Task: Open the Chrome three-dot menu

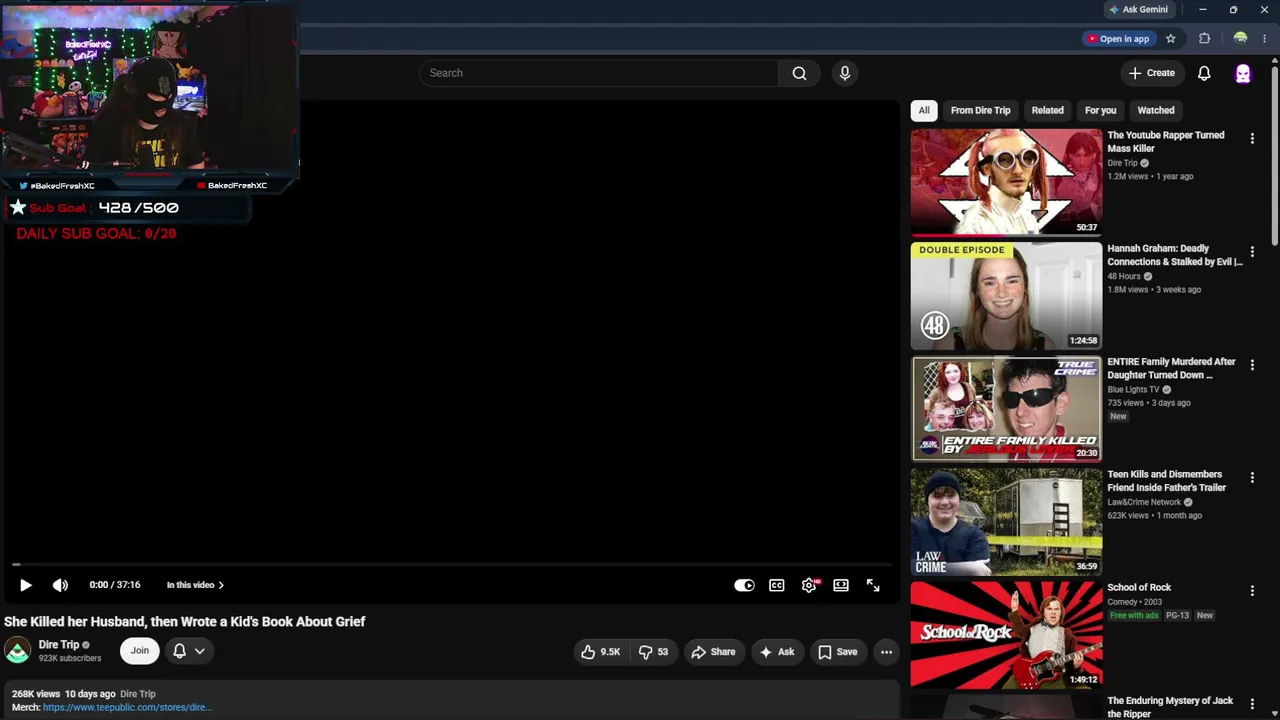Action: [1264, 39]
